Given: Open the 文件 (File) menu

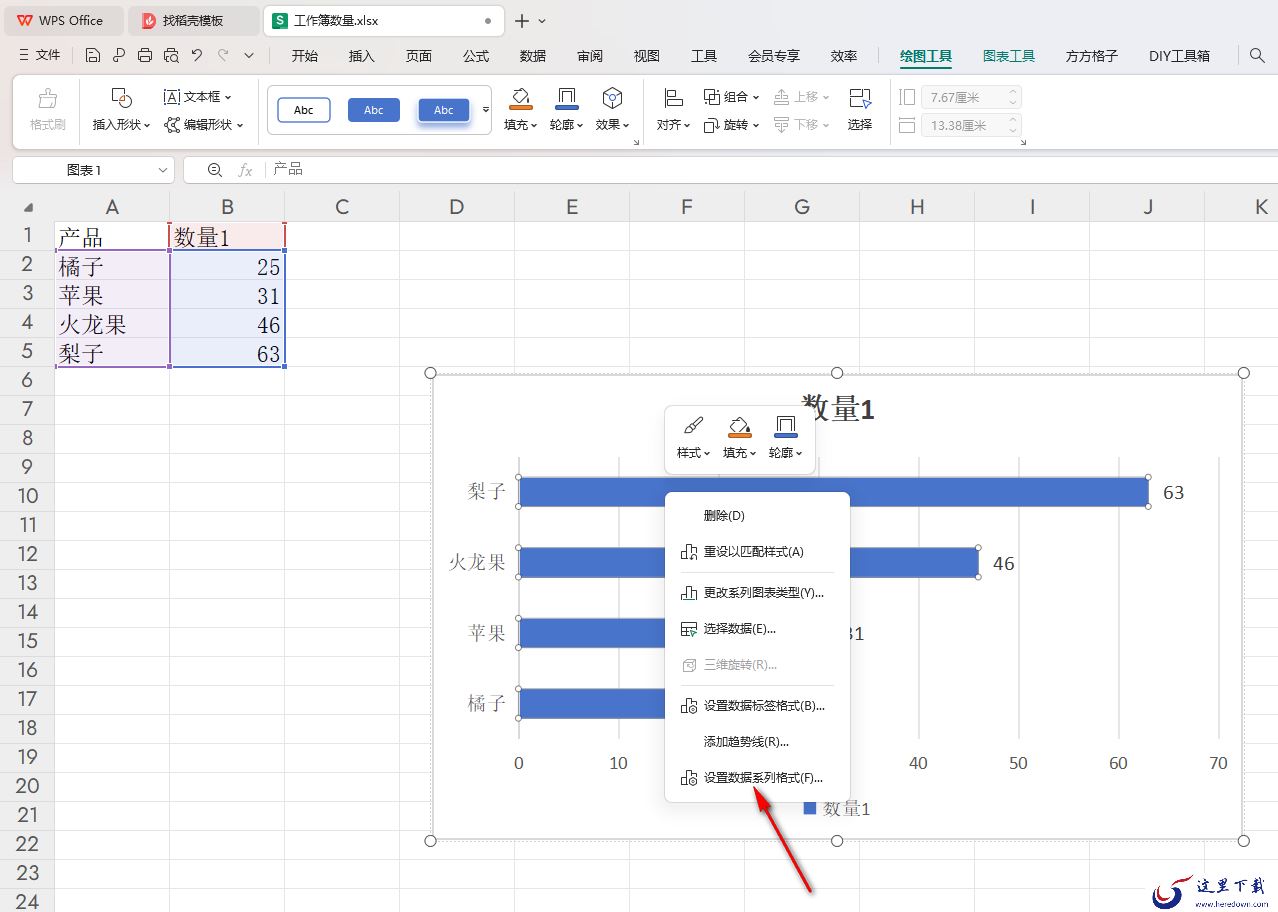Looking at the screenshot, I should pos(40,56).
